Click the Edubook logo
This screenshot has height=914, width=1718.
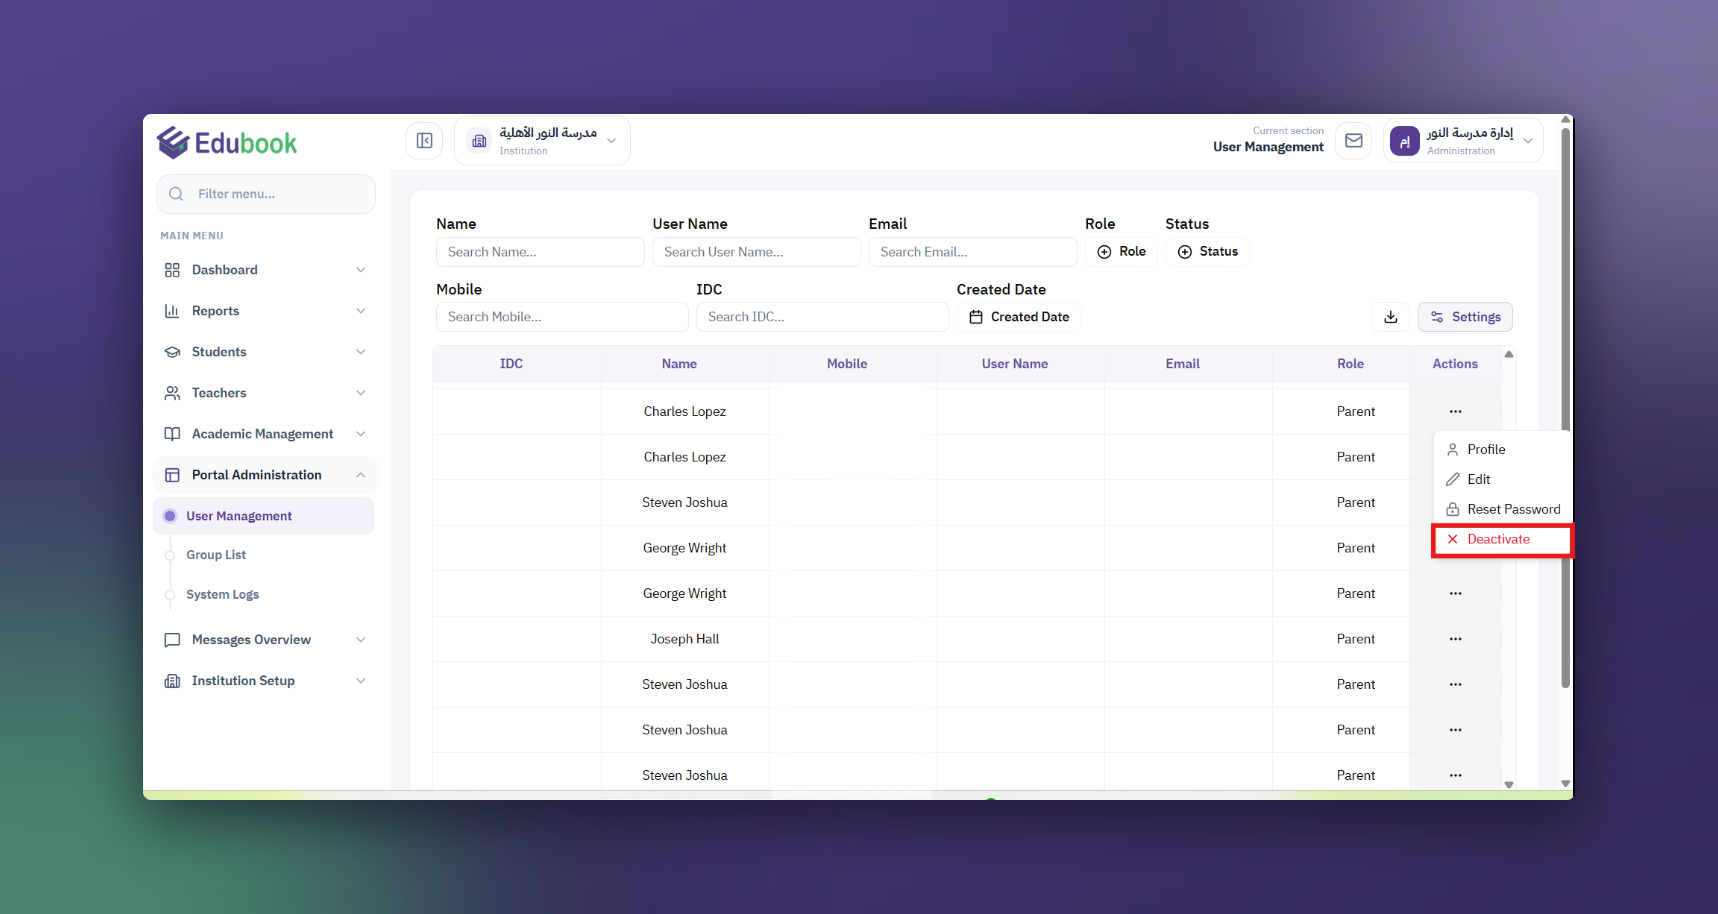(x=227, y=143)
